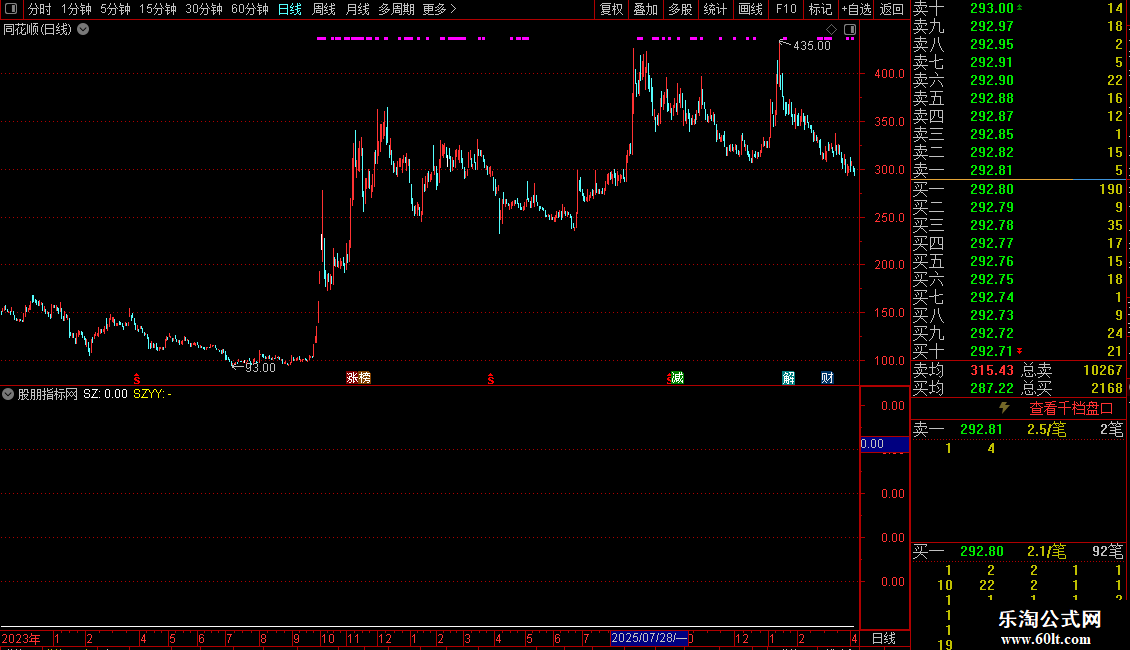The image size is (1130, 650).
Task: Click the 卖五 292.88 price row
Action: pyautogui.click(x=1018, y=98)
